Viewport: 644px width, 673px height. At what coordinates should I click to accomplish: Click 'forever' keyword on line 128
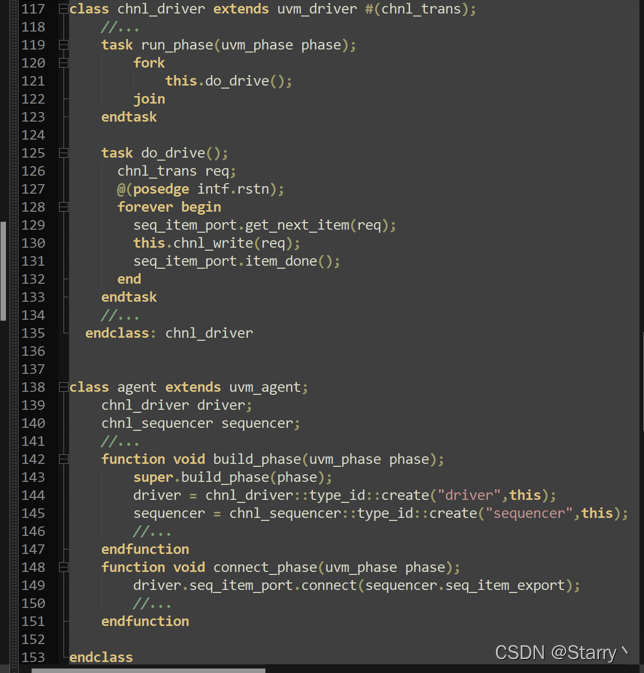(145, 207)
